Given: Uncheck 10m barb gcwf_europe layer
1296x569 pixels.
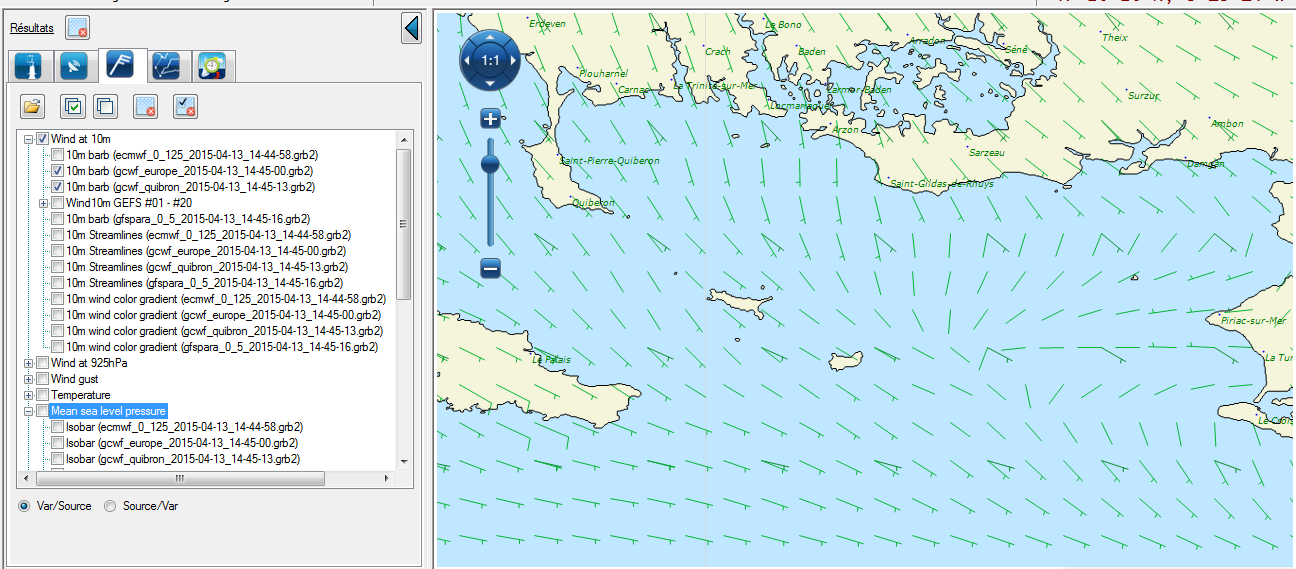Looking at the screenshot, I should click(58, 171).
